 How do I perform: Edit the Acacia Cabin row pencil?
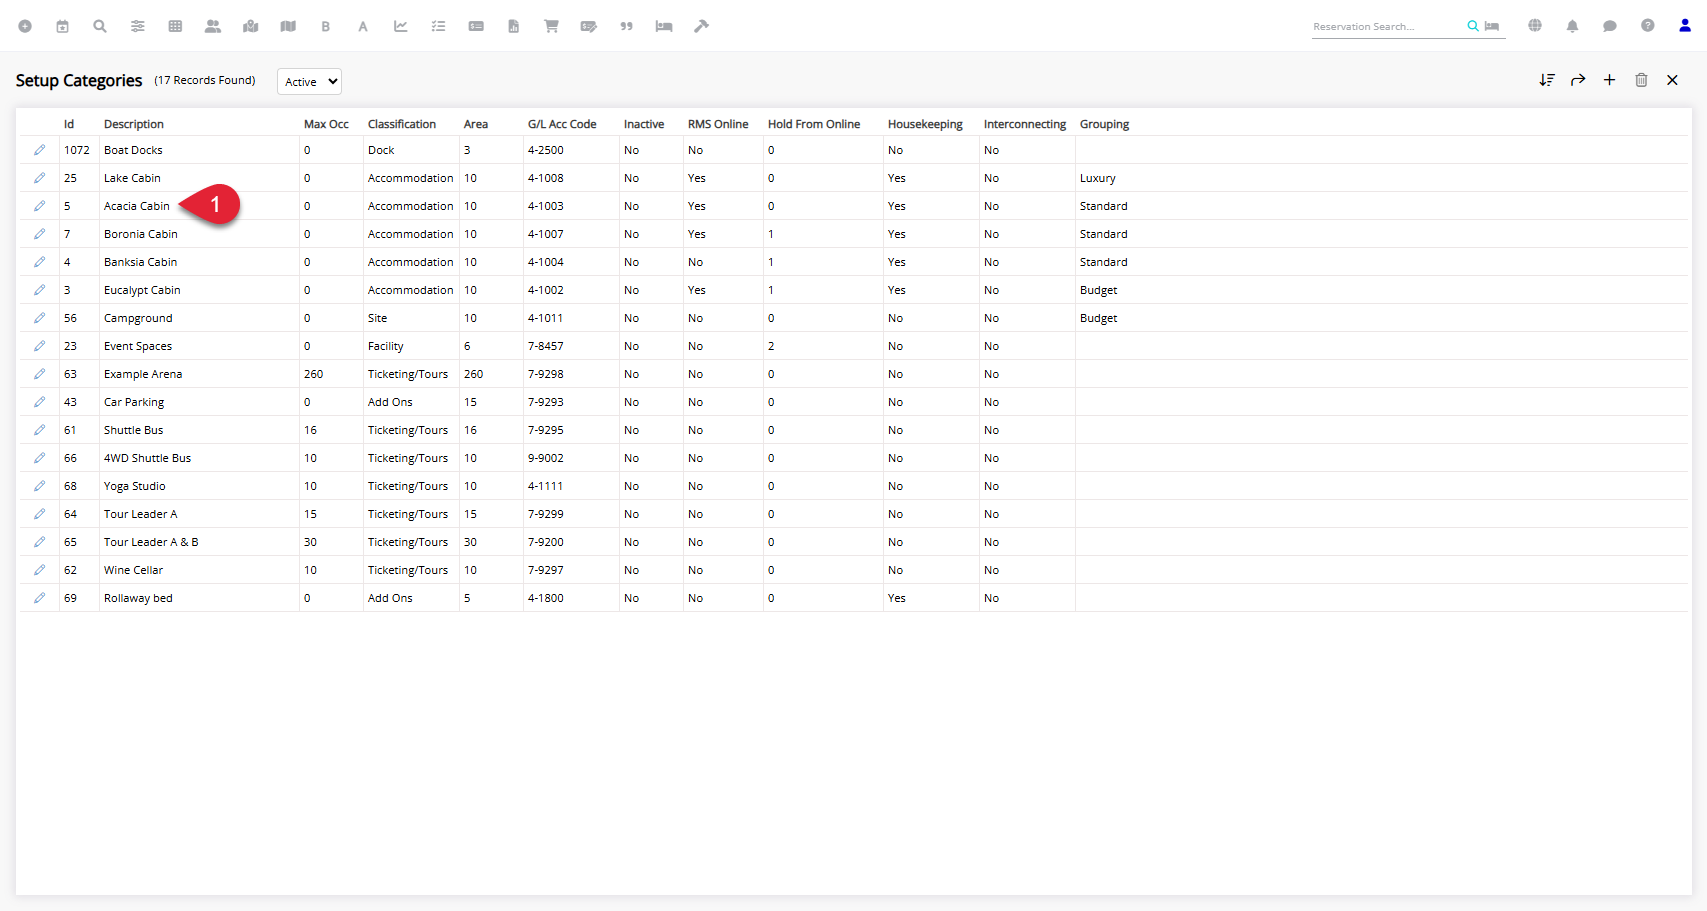click(x=39, y=206)
